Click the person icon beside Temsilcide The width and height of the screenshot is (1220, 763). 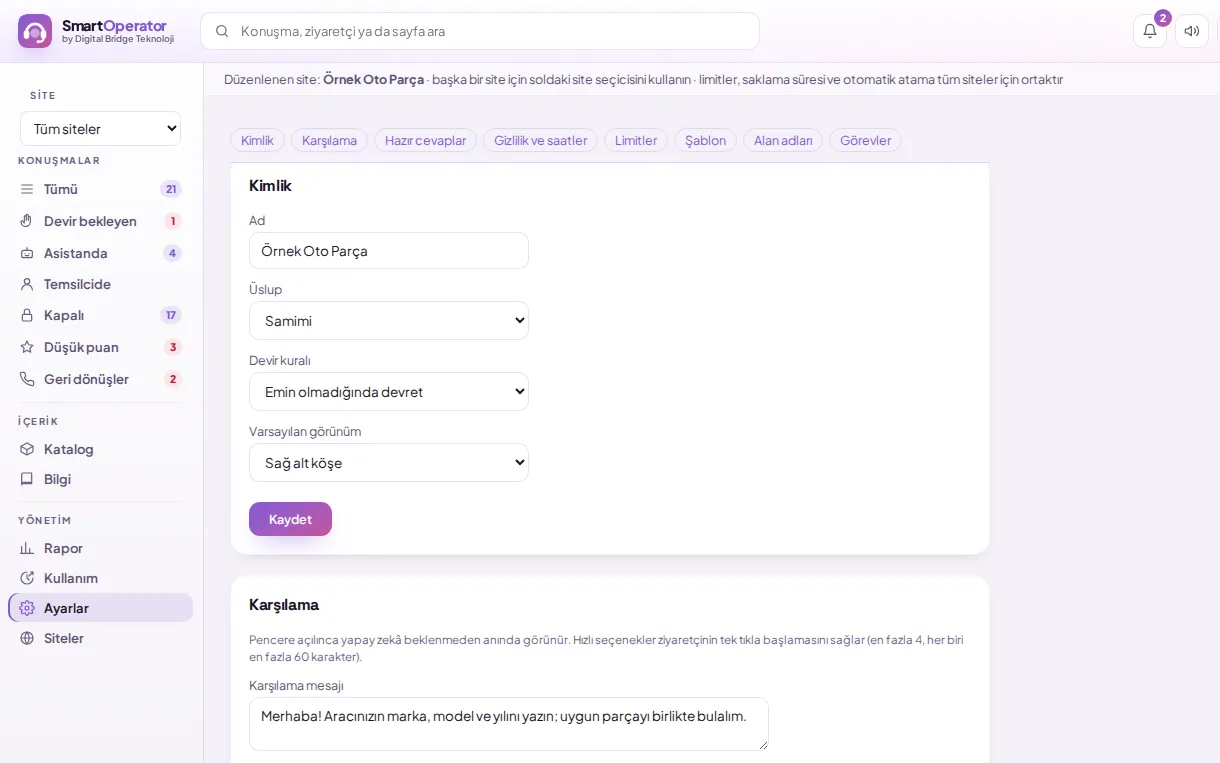27,284
